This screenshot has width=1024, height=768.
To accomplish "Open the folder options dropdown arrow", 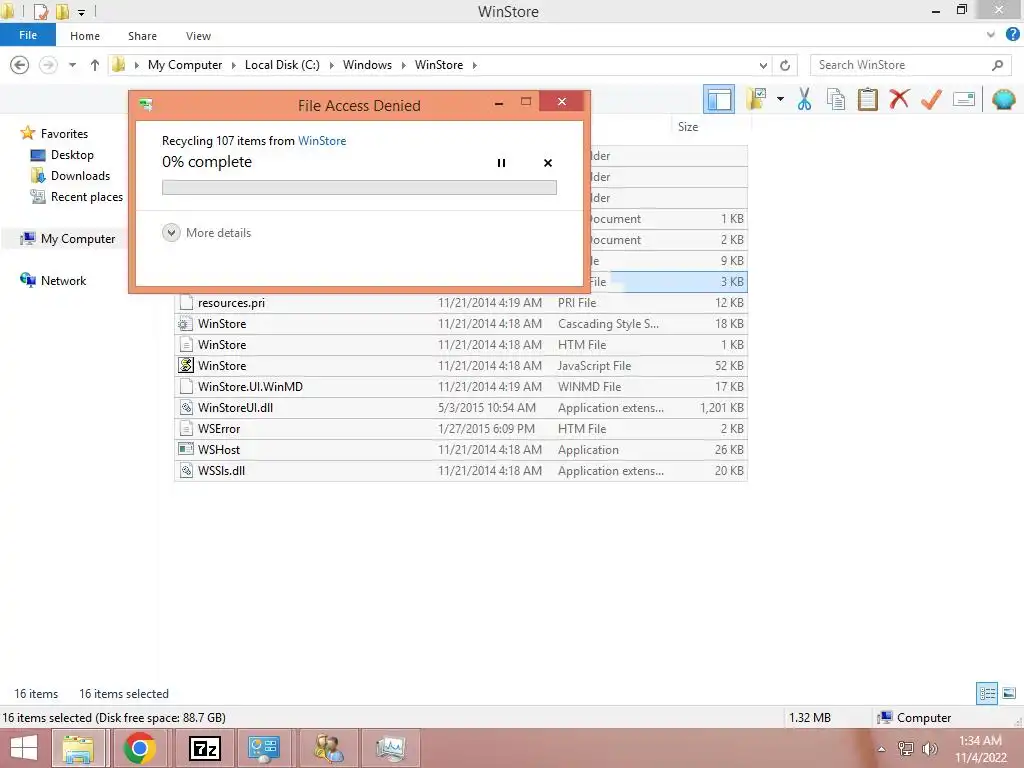I will pos(780,100).
